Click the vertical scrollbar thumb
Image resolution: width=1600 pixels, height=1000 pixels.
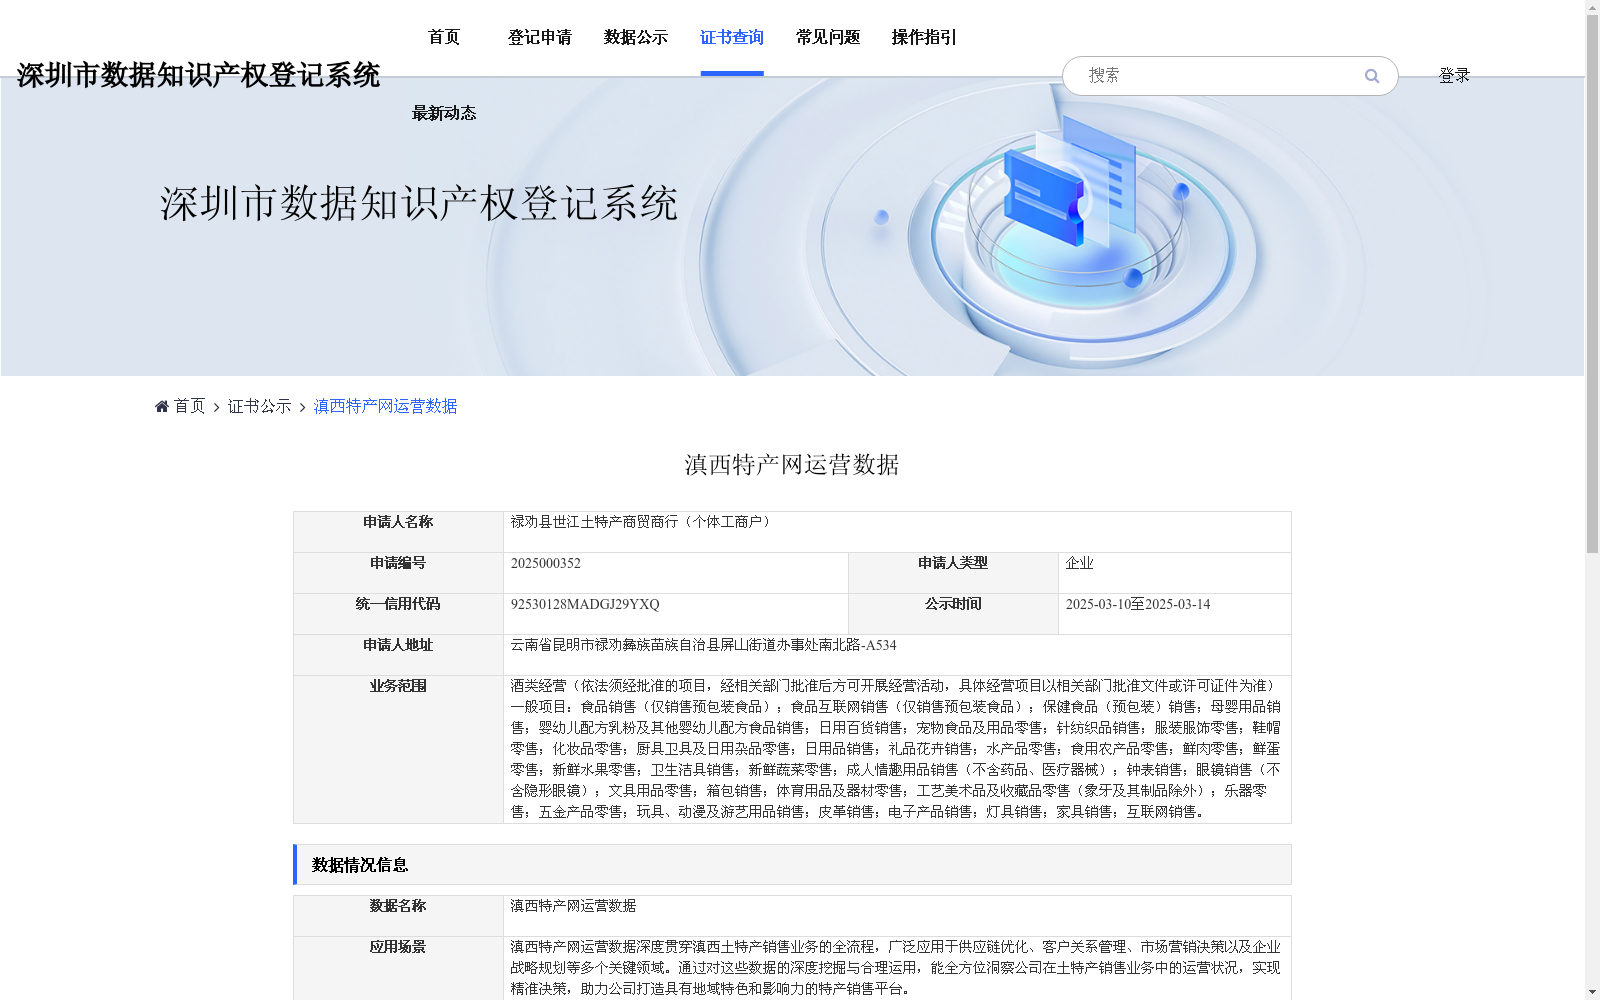pyautogui.click(x=1592, y=284)
